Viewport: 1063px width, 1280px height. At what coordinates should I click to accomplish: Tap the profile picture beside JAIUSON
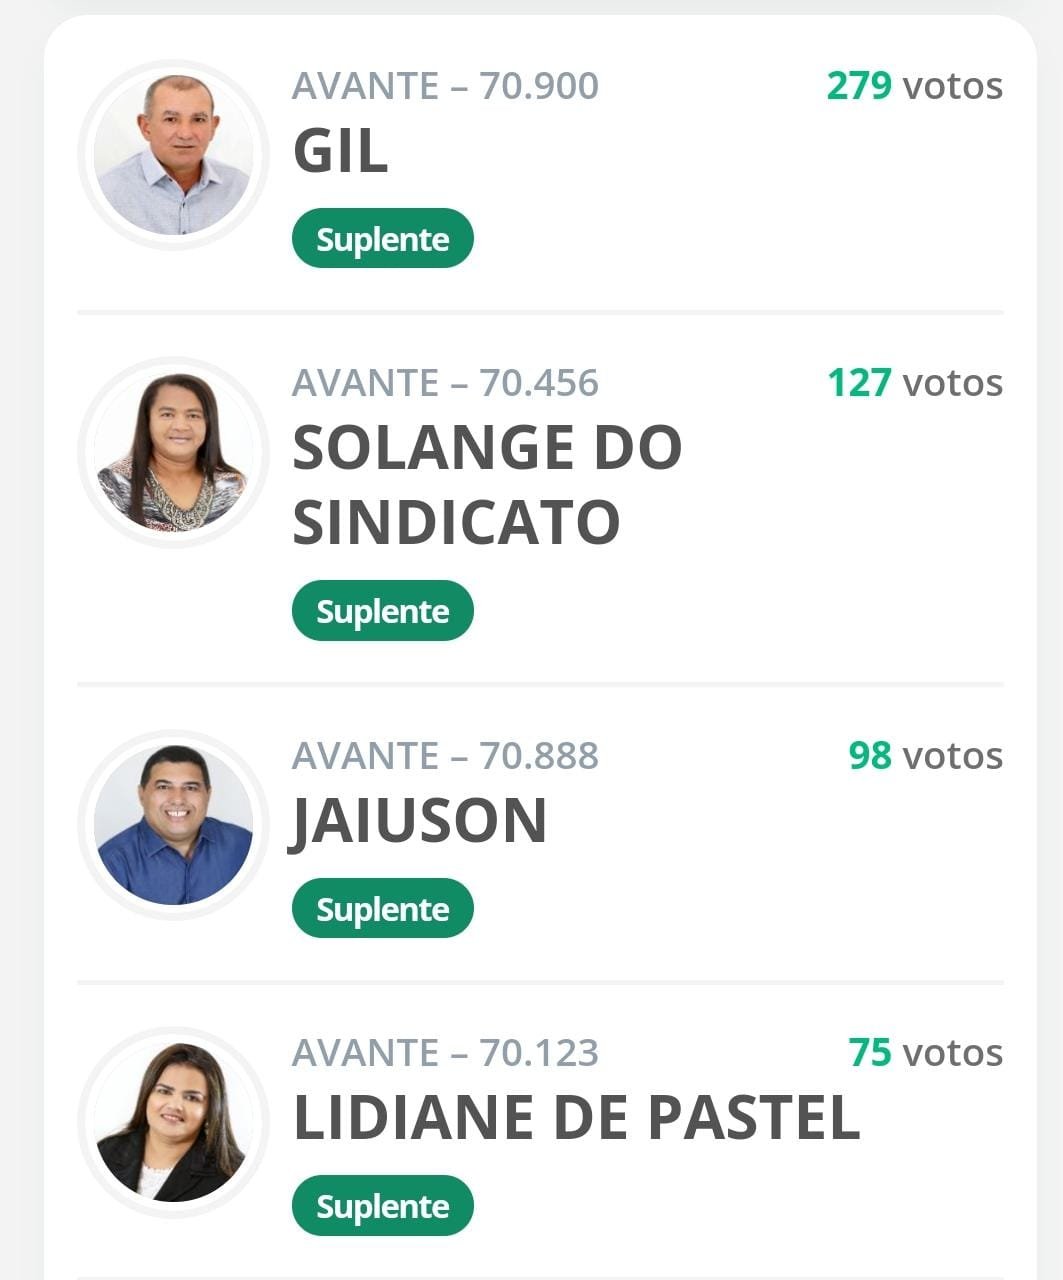pyautogui.click(x=173, y=825)
